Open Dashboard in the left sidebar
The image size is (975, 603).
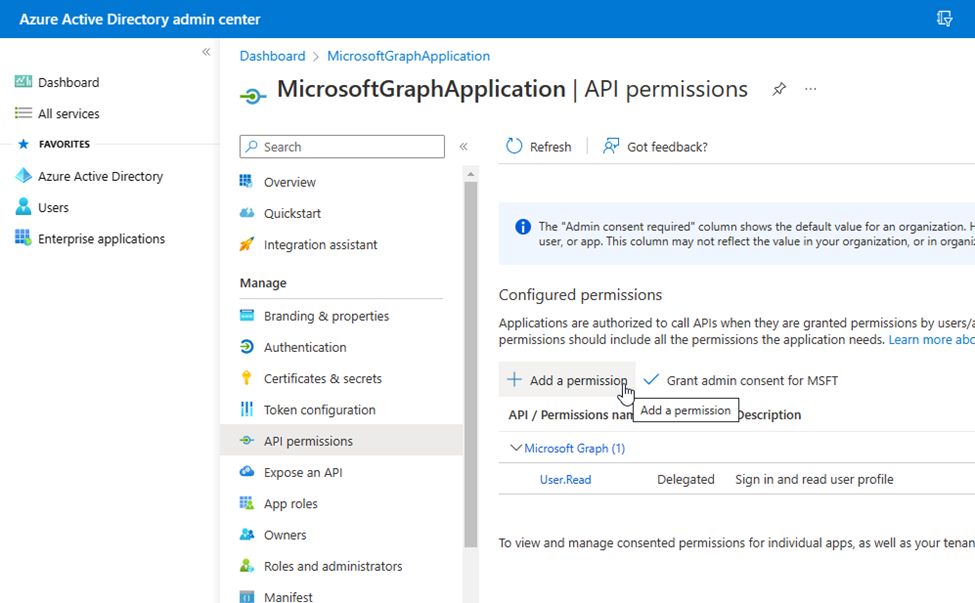click(68, 82)
